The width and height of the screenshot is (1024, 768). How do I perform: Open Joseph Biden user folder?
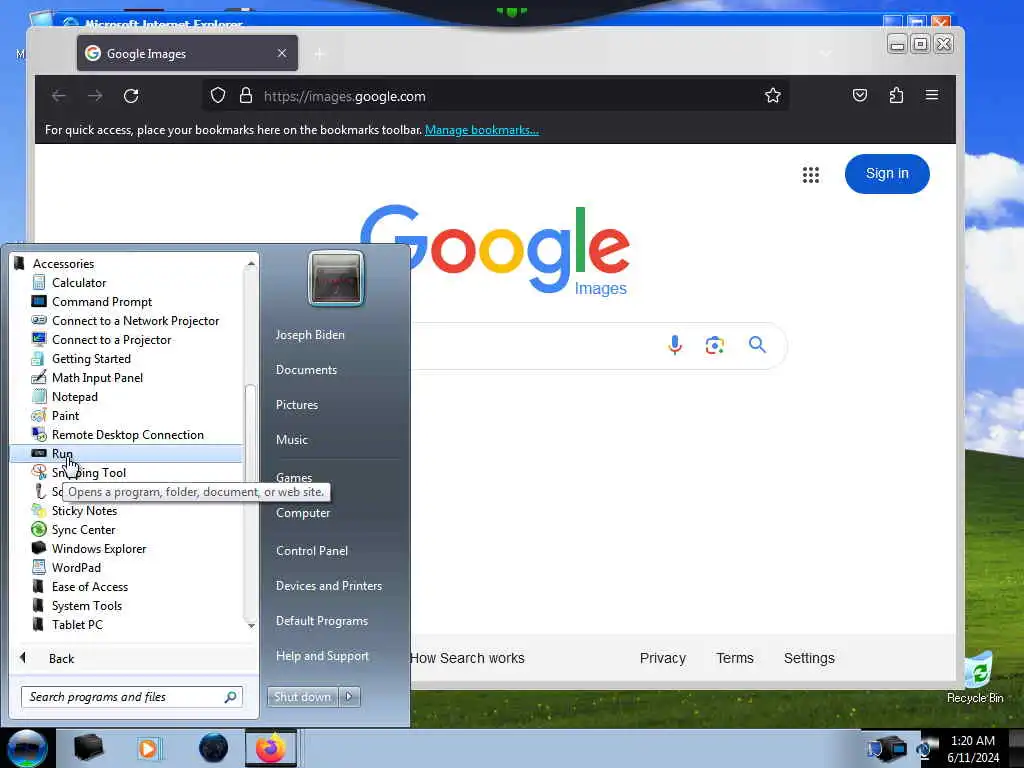pos(310,334)
